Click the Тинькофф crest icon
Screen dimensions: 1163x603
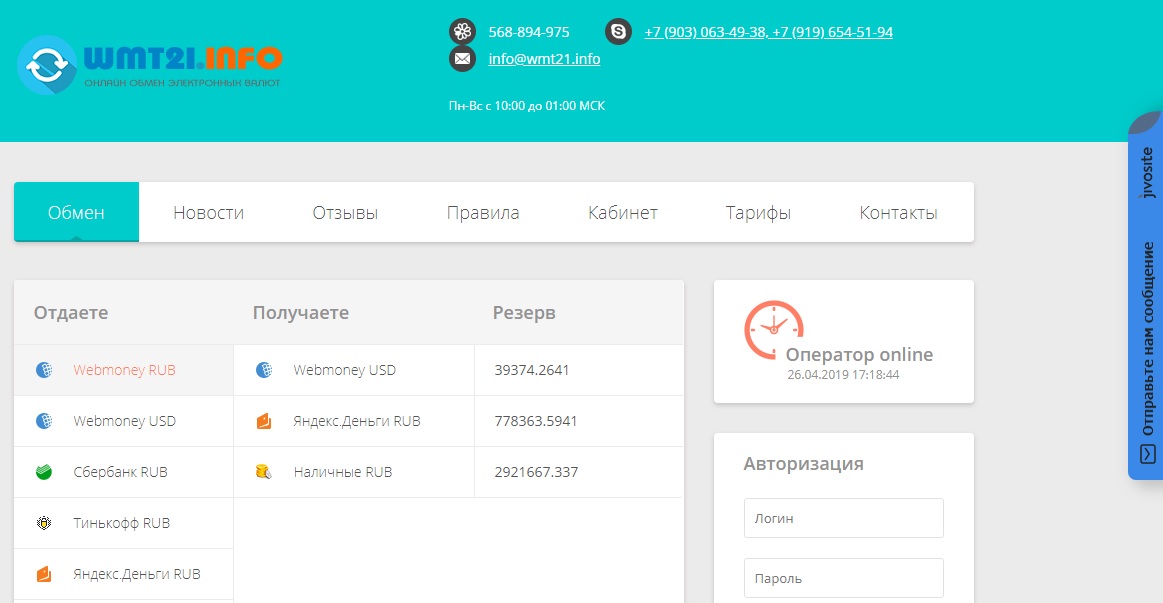[44, 523]
